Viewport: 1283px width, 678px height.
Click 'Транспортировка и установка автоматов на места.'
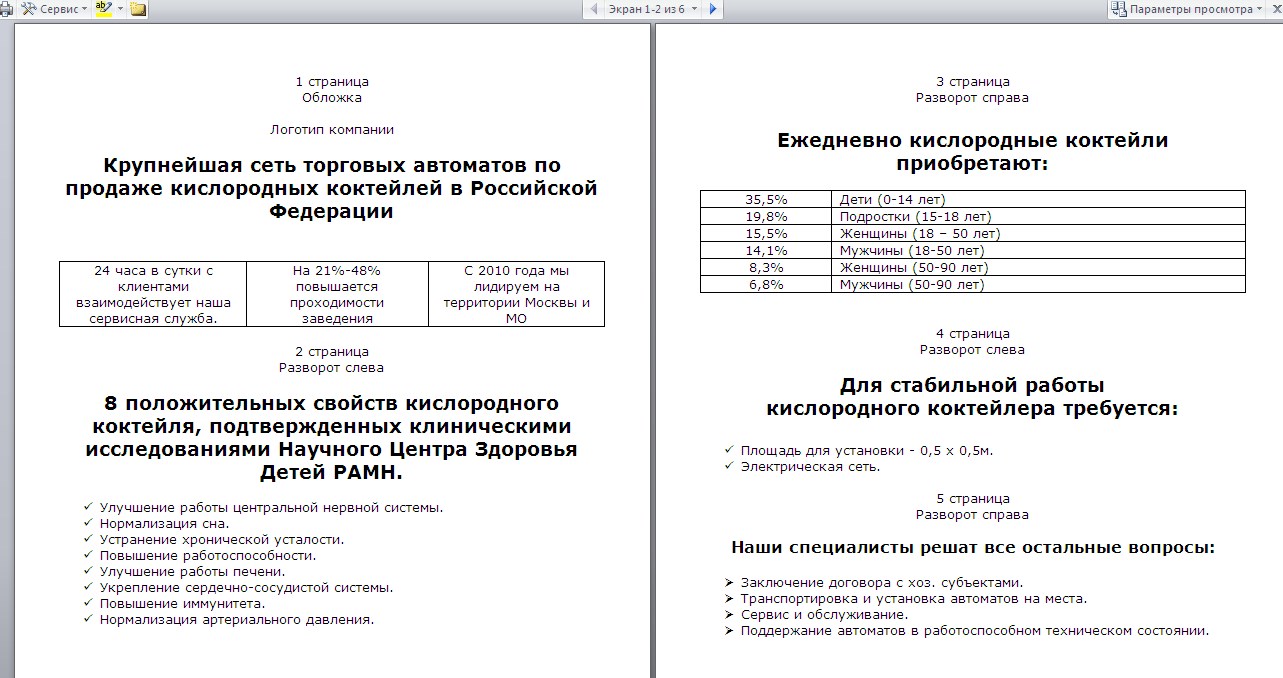click(913, 598)
